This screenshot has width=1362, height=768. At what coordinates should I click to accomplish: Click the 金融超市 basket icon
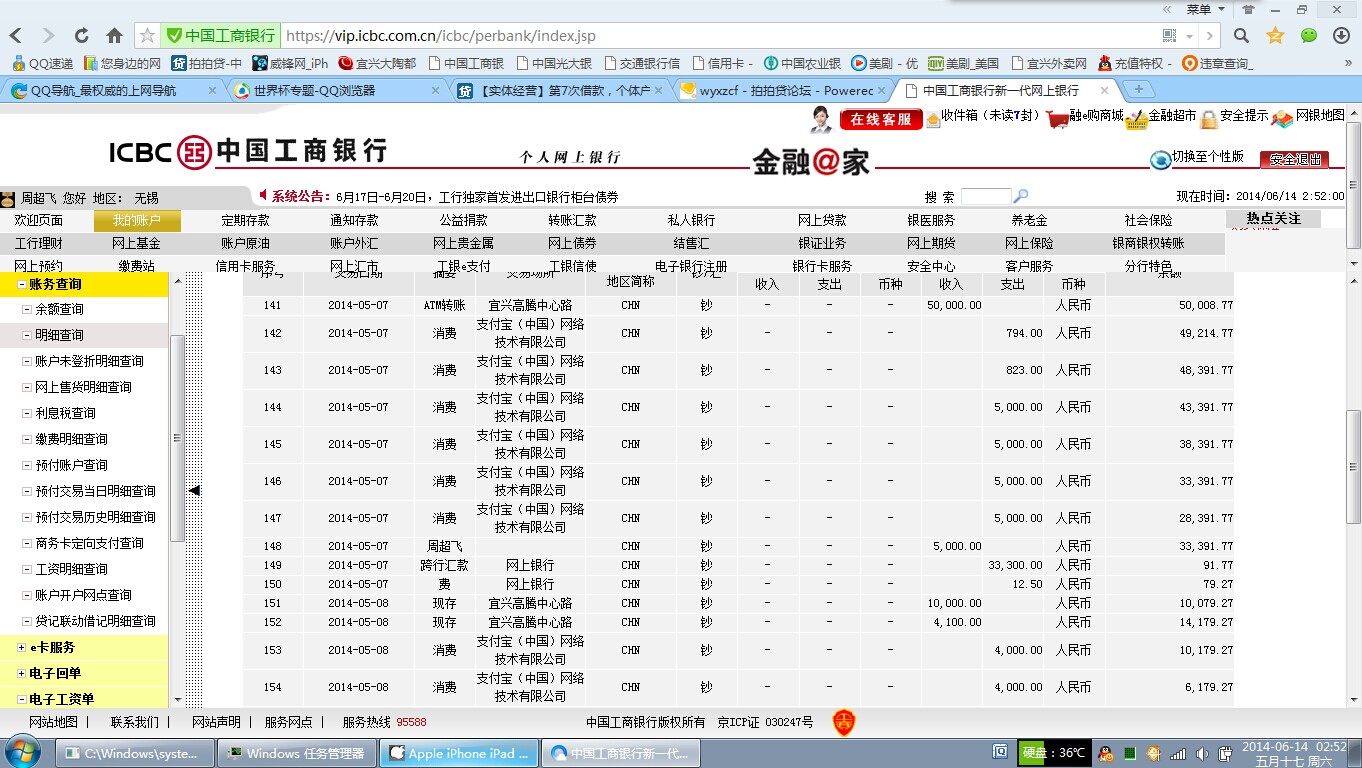[1136, 119]
